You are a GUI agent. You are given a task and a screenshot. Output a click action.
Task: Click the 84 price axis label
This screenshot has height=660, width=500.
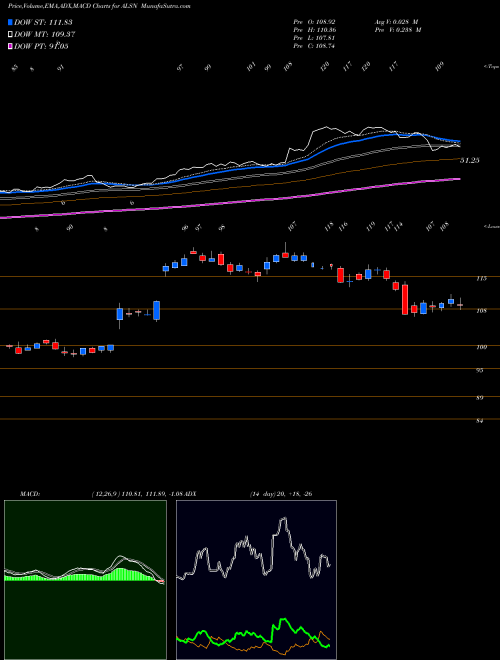tap(480, 420)
